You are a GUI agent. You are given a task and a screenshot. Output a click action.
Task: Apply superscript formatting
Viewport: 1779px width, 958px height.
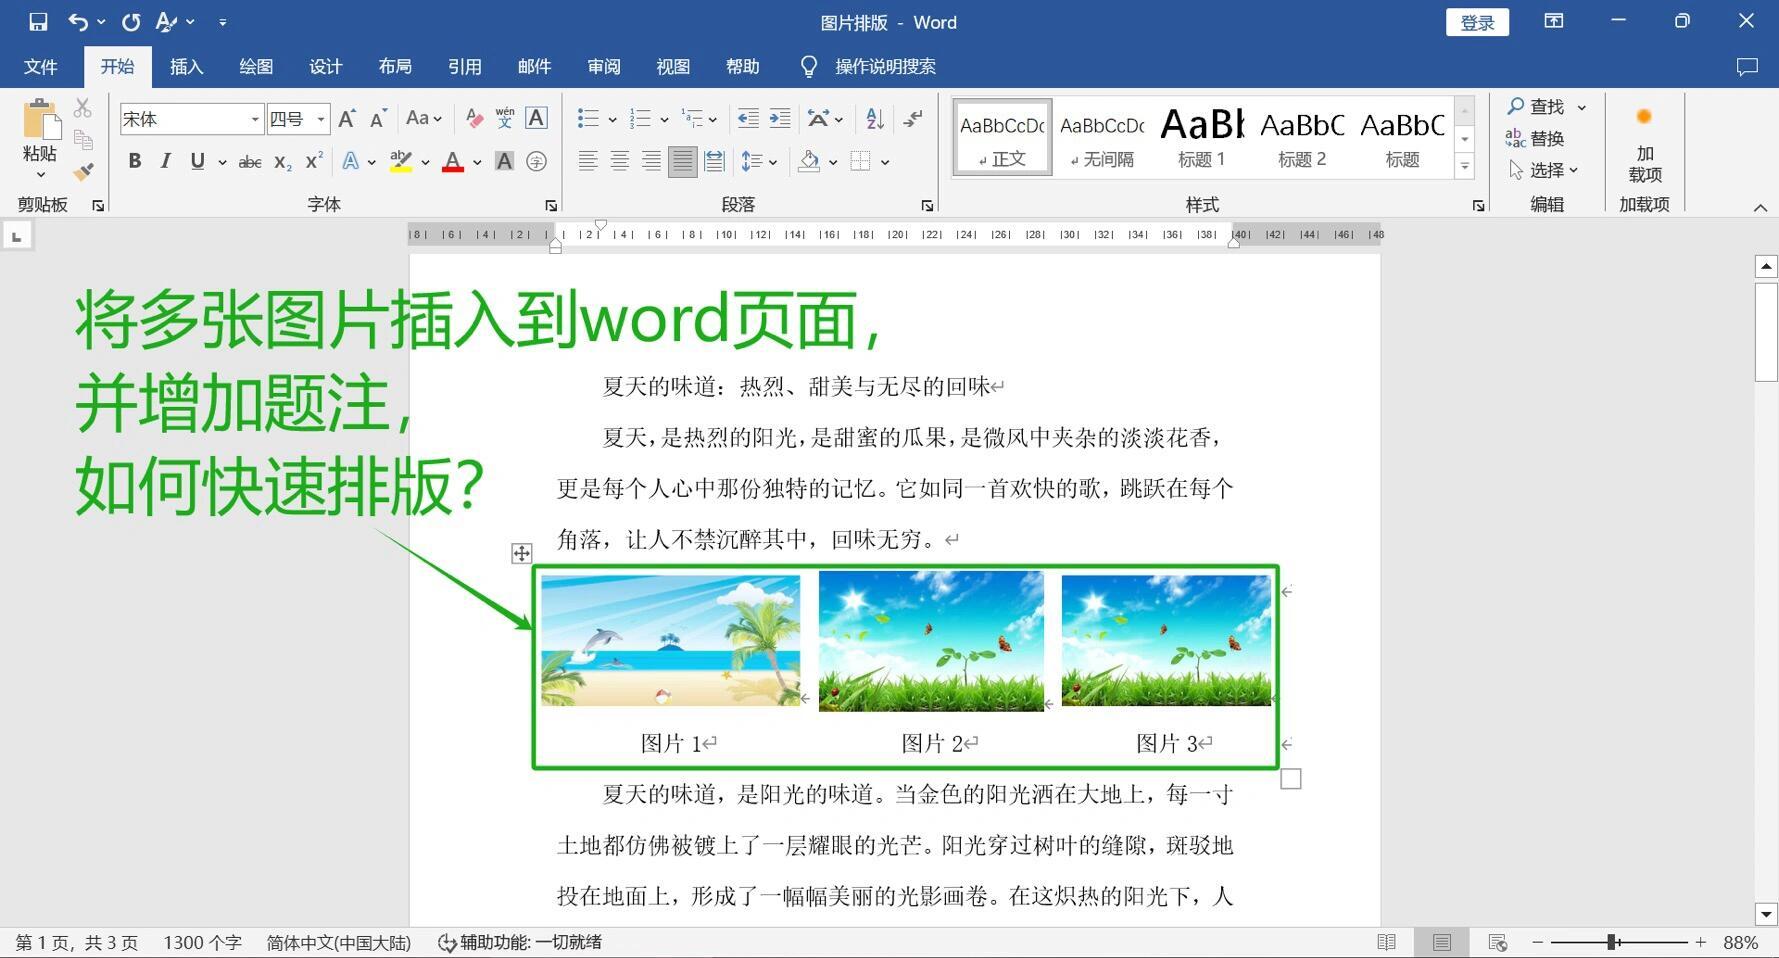click(x=314, y=161)
